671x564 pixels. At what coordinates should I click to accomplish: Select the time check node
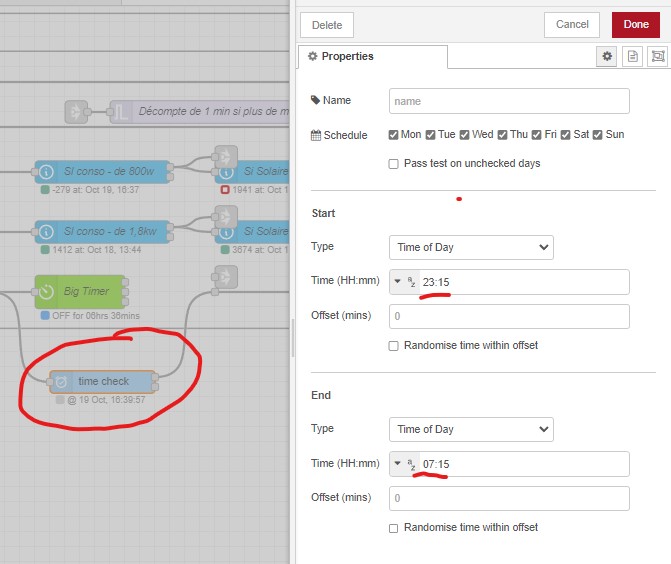pyautogui.click(x=102, y=382)
